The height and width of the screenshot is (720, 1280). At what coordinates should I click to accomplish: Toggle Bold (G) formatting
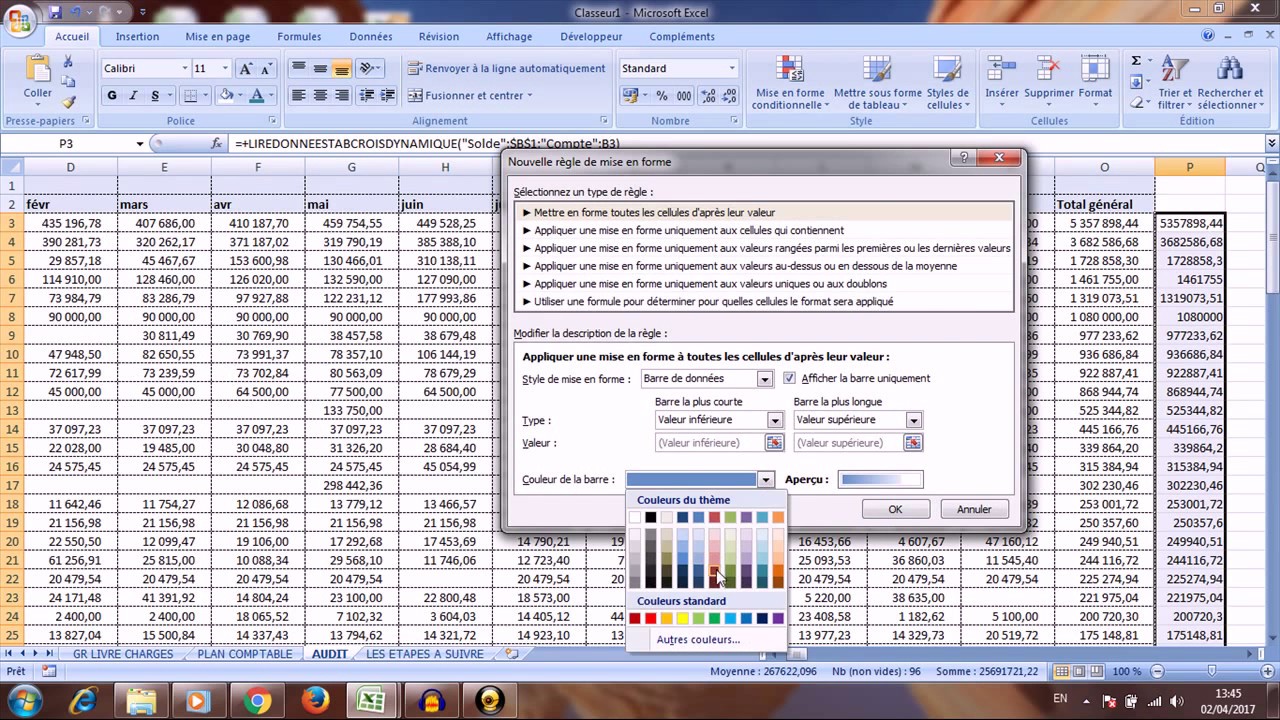coord(111,96)
